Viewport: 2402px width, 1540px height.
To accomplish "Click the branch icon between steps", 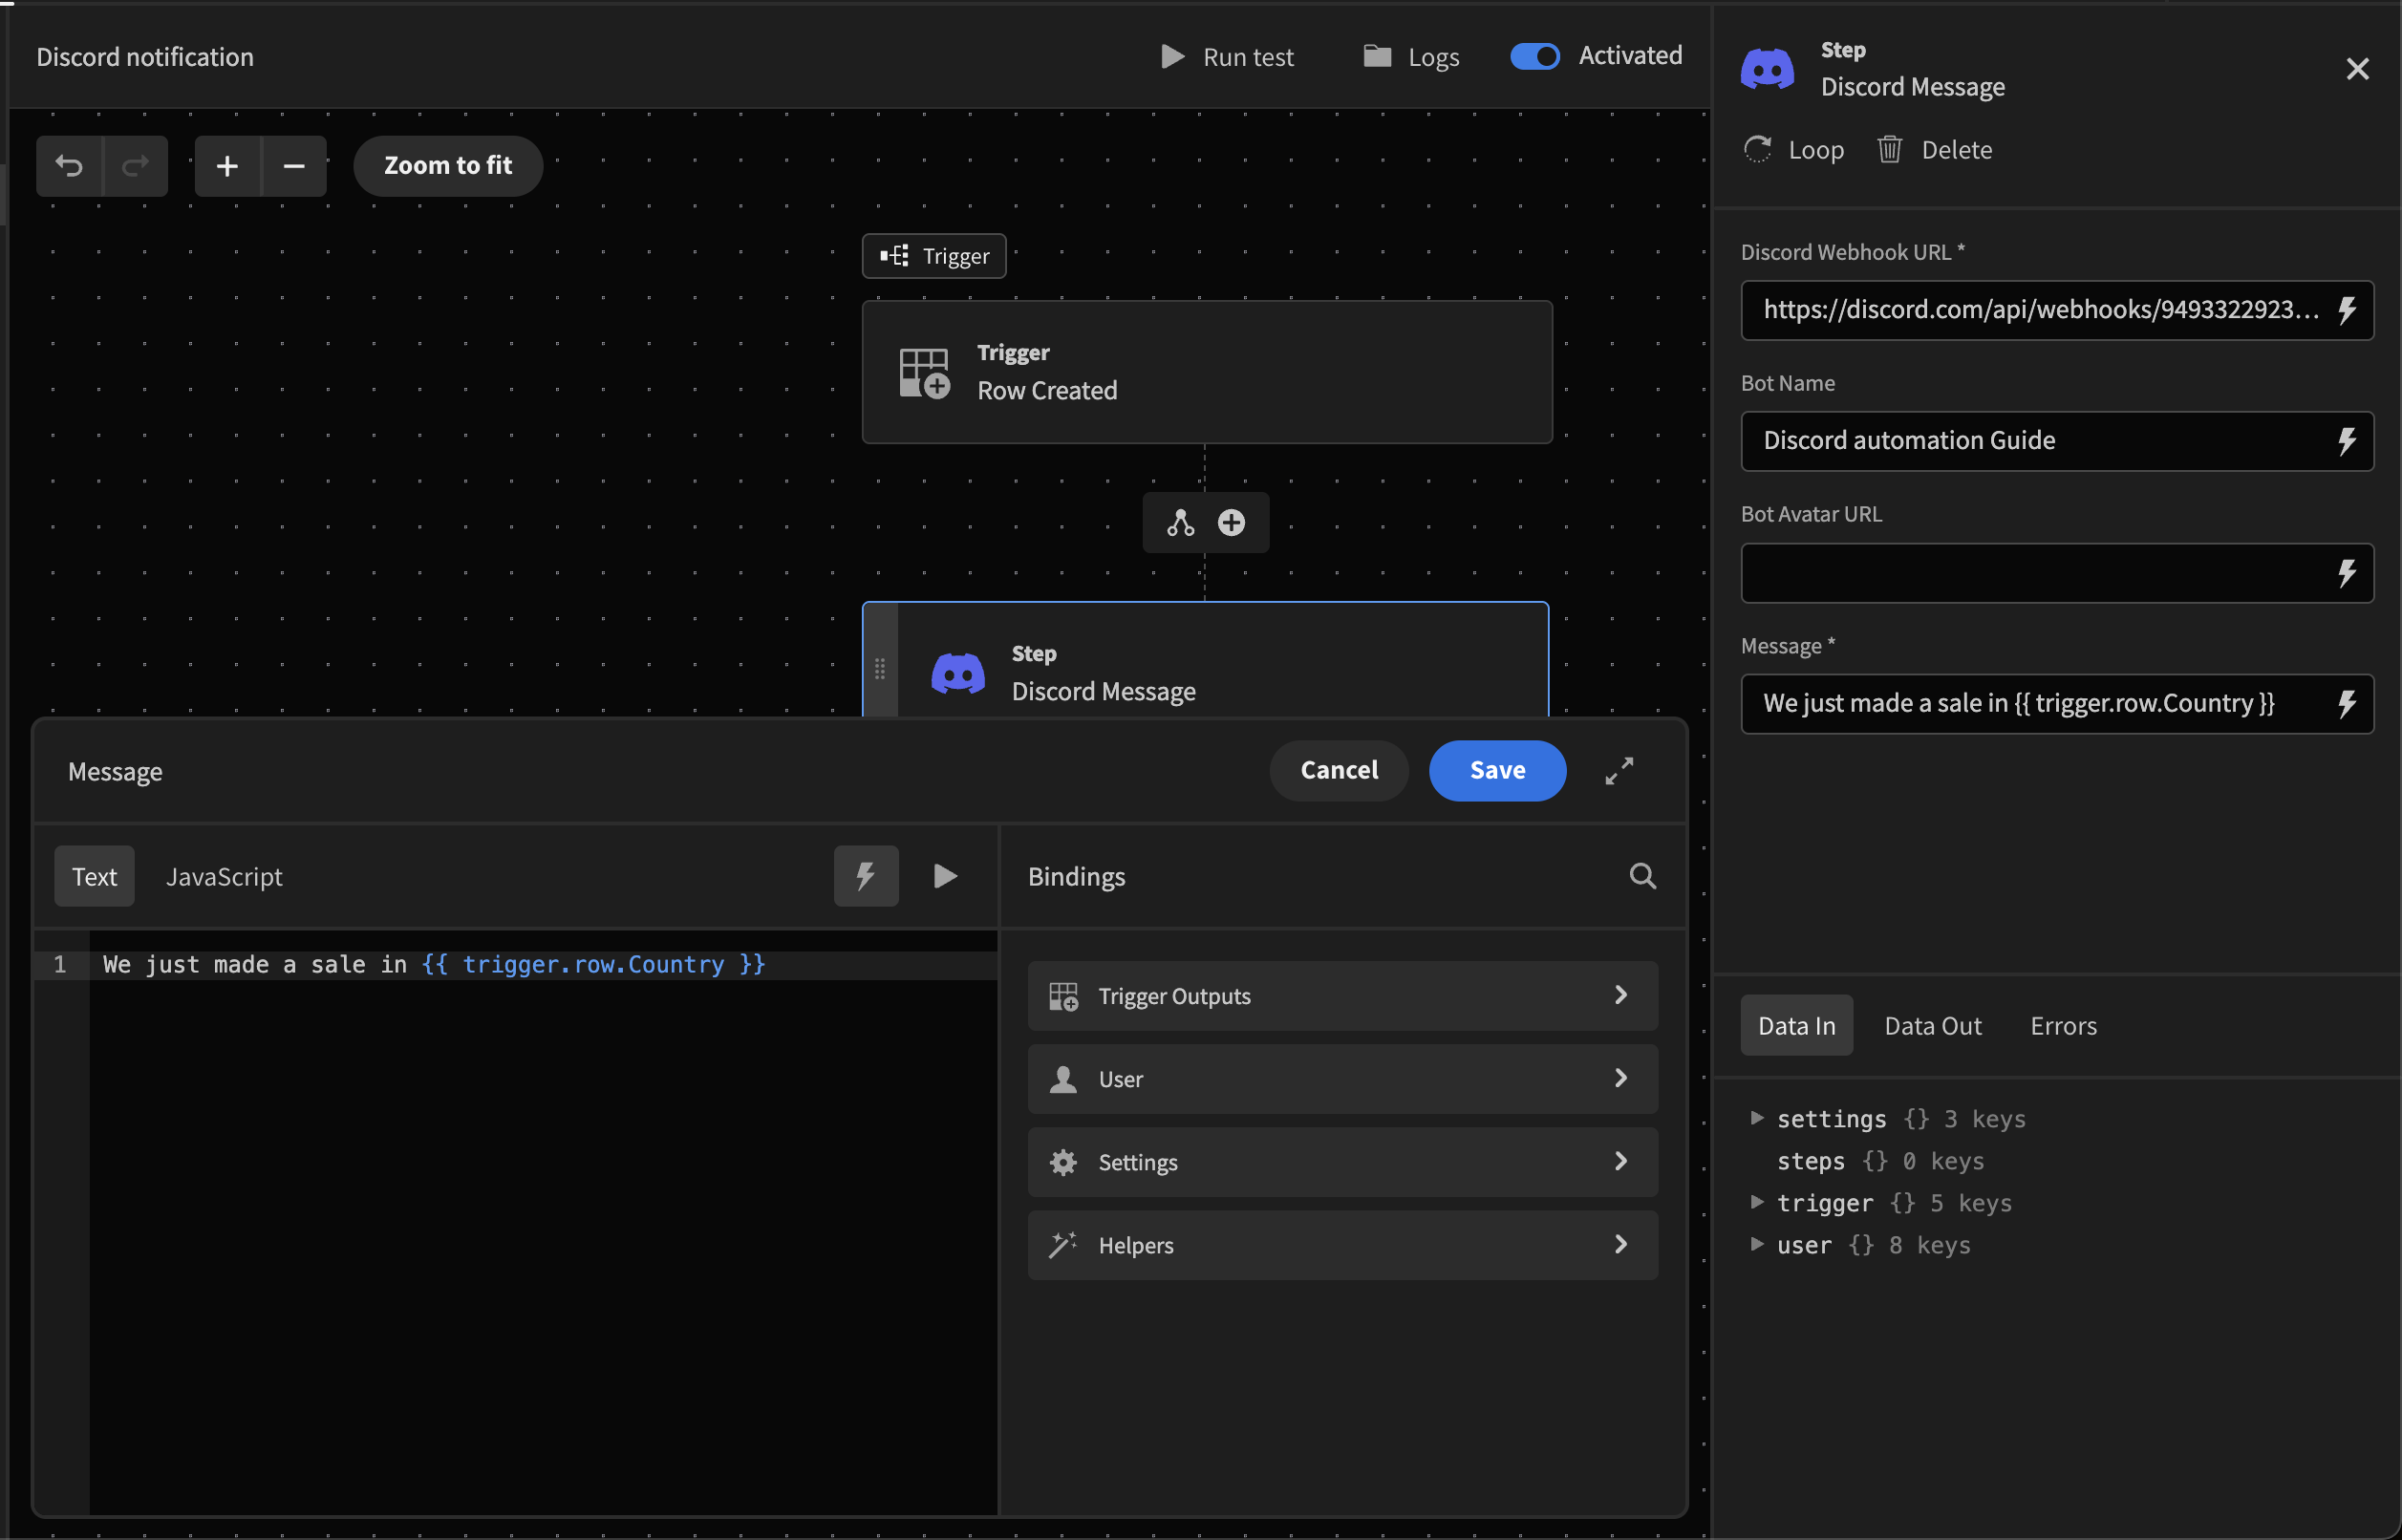I will 1180,522.
